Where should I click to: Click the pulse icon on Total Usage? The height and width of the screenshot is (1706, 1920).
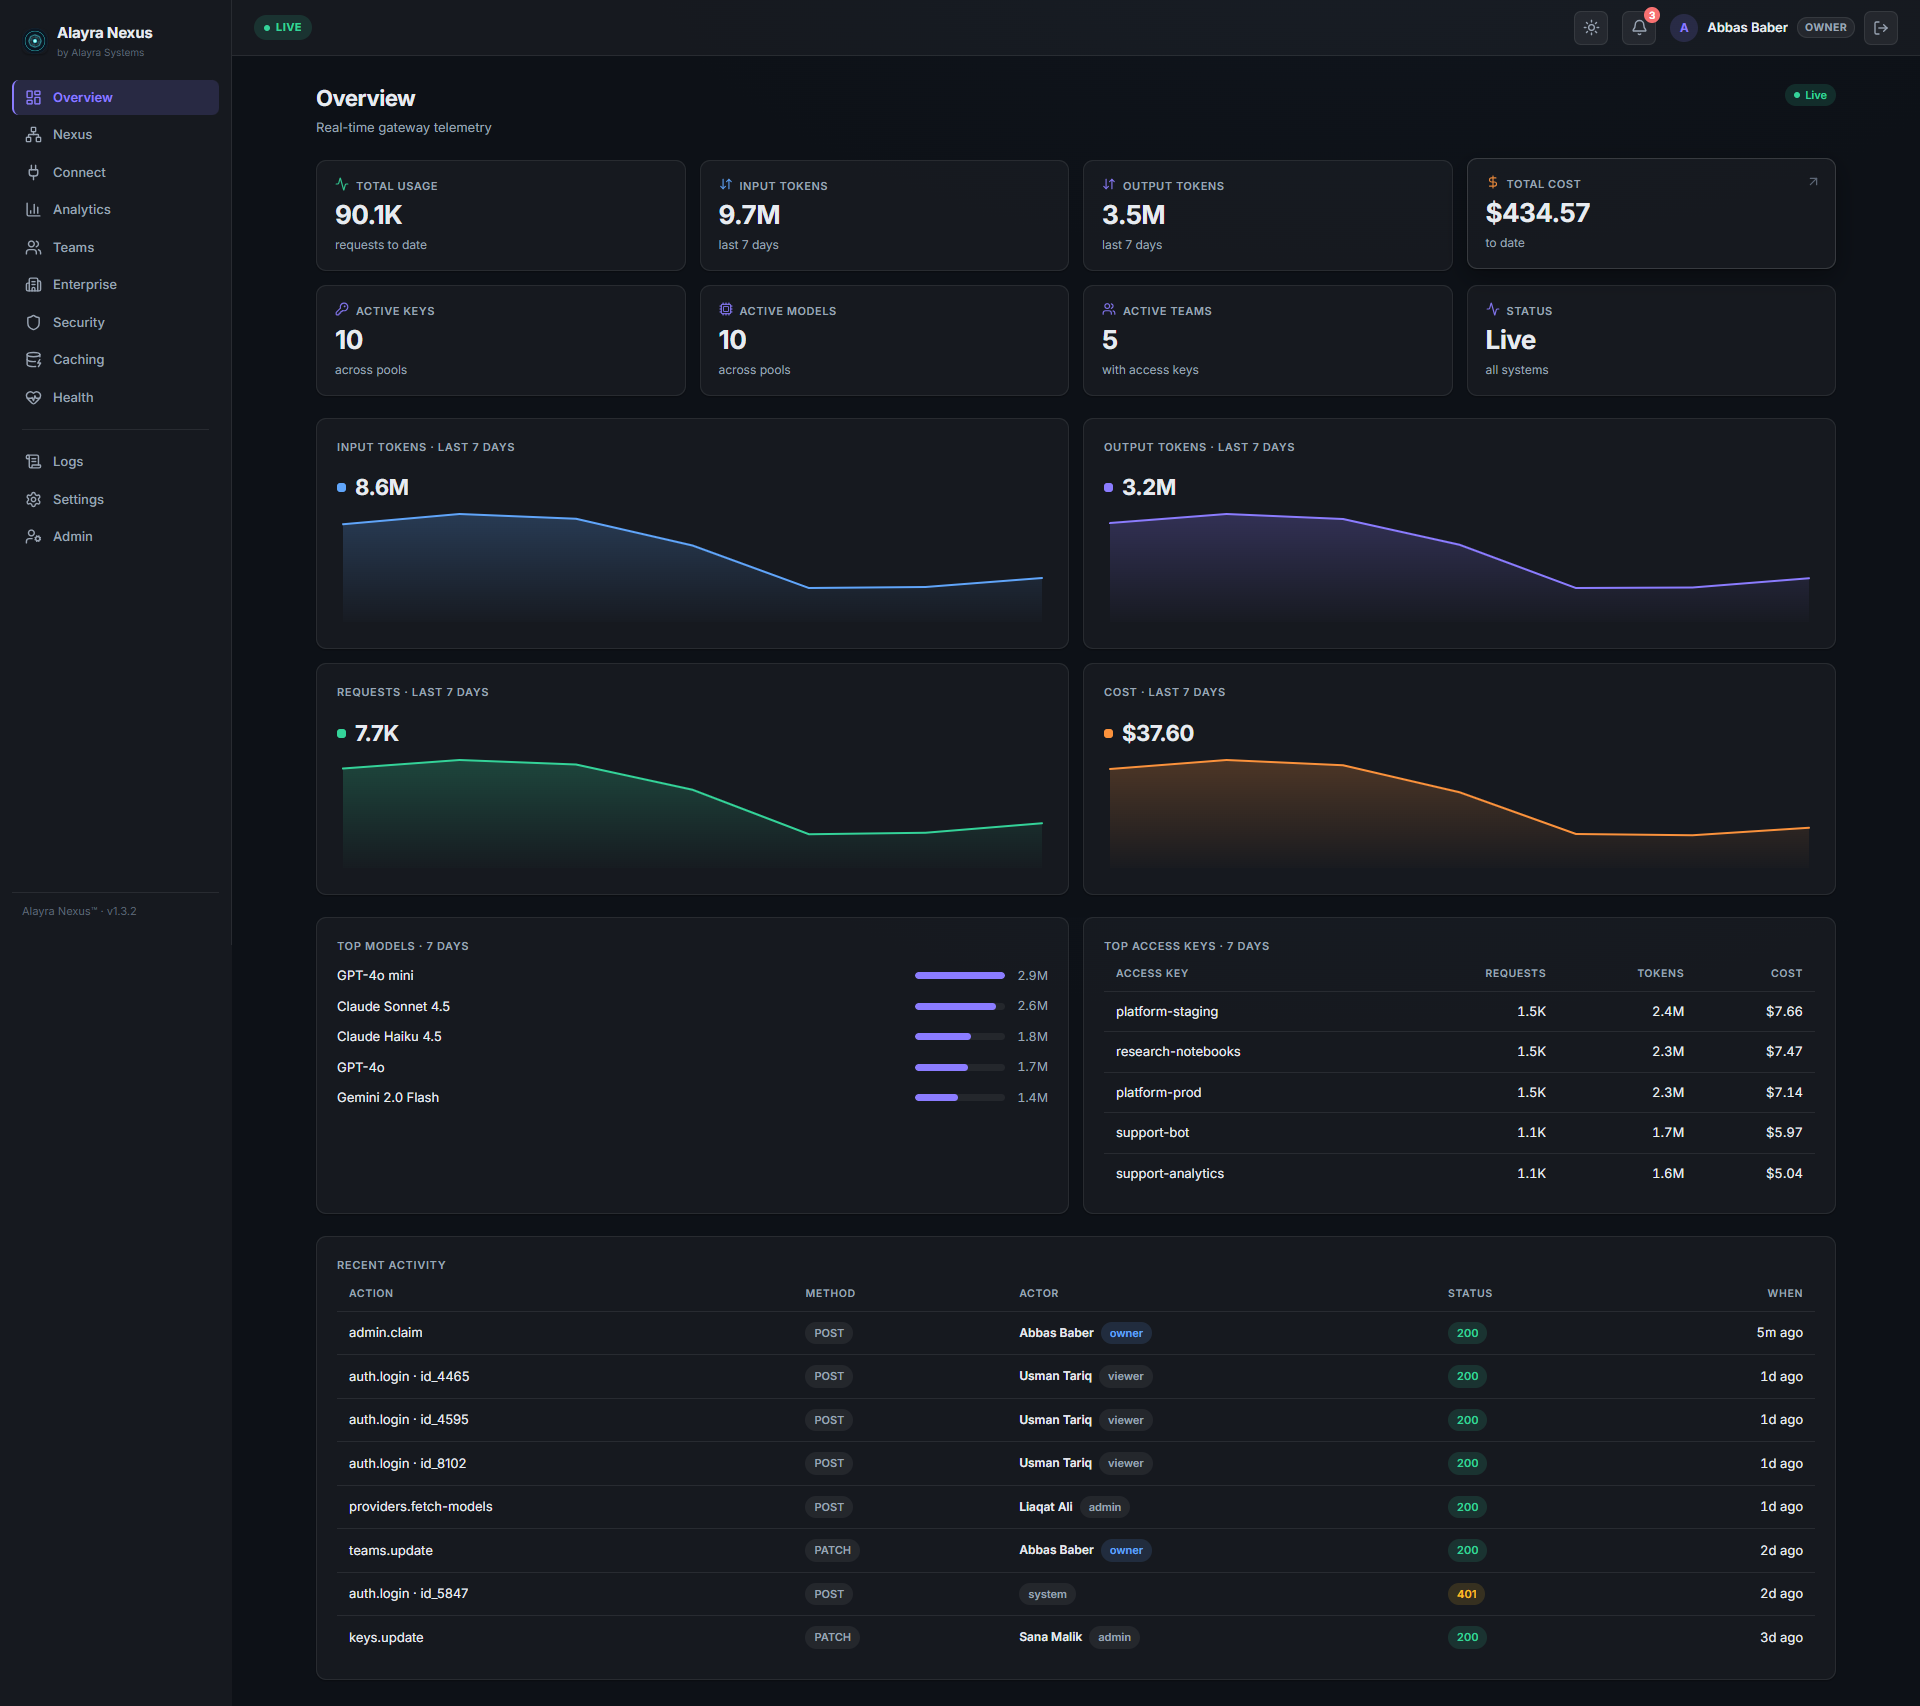(342, 185)
